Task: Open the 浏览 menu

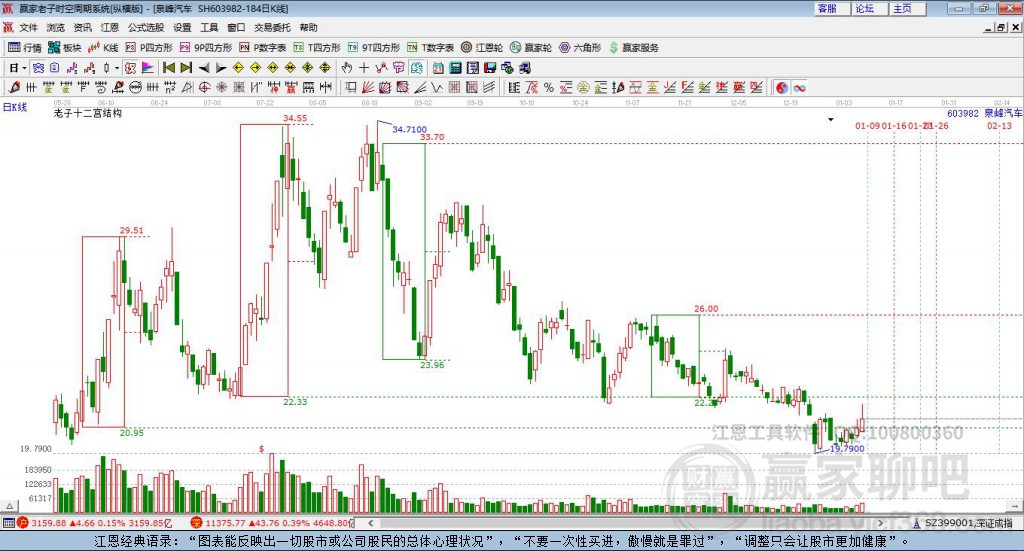Action: click(x=56, y=27)
